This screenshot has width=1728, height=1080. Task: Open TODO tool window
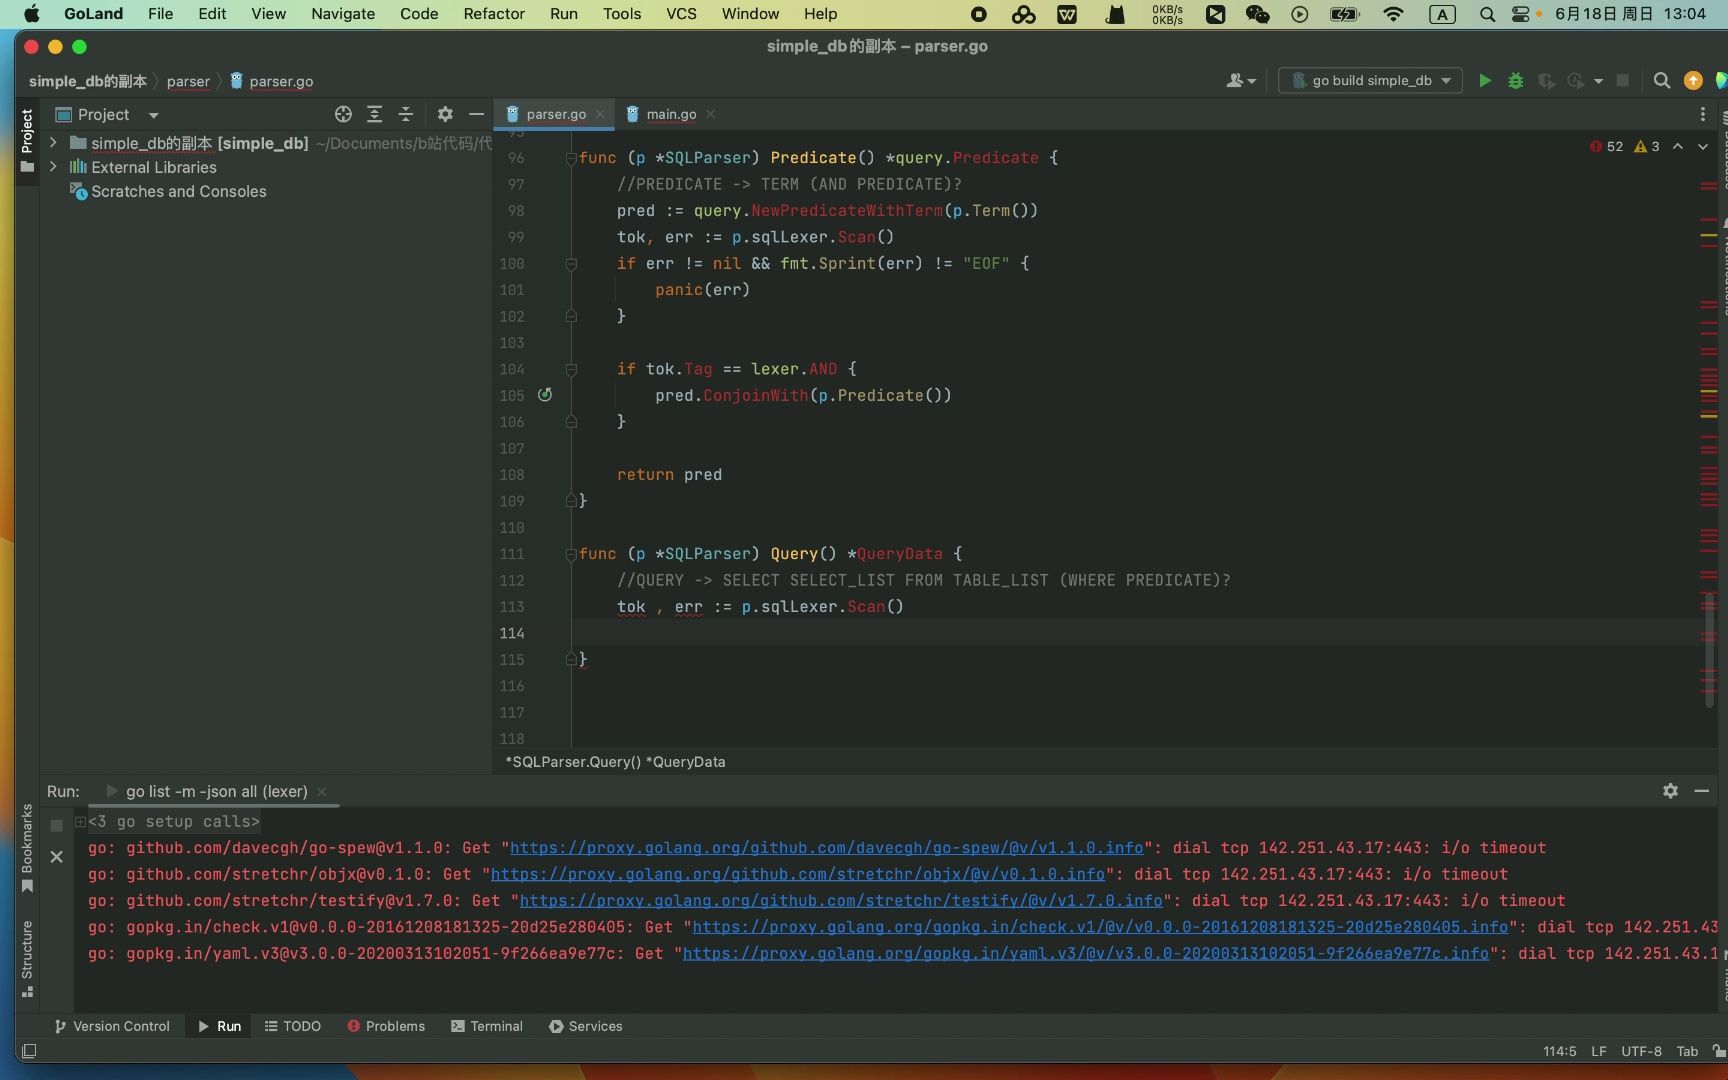tap(292, 1026)
